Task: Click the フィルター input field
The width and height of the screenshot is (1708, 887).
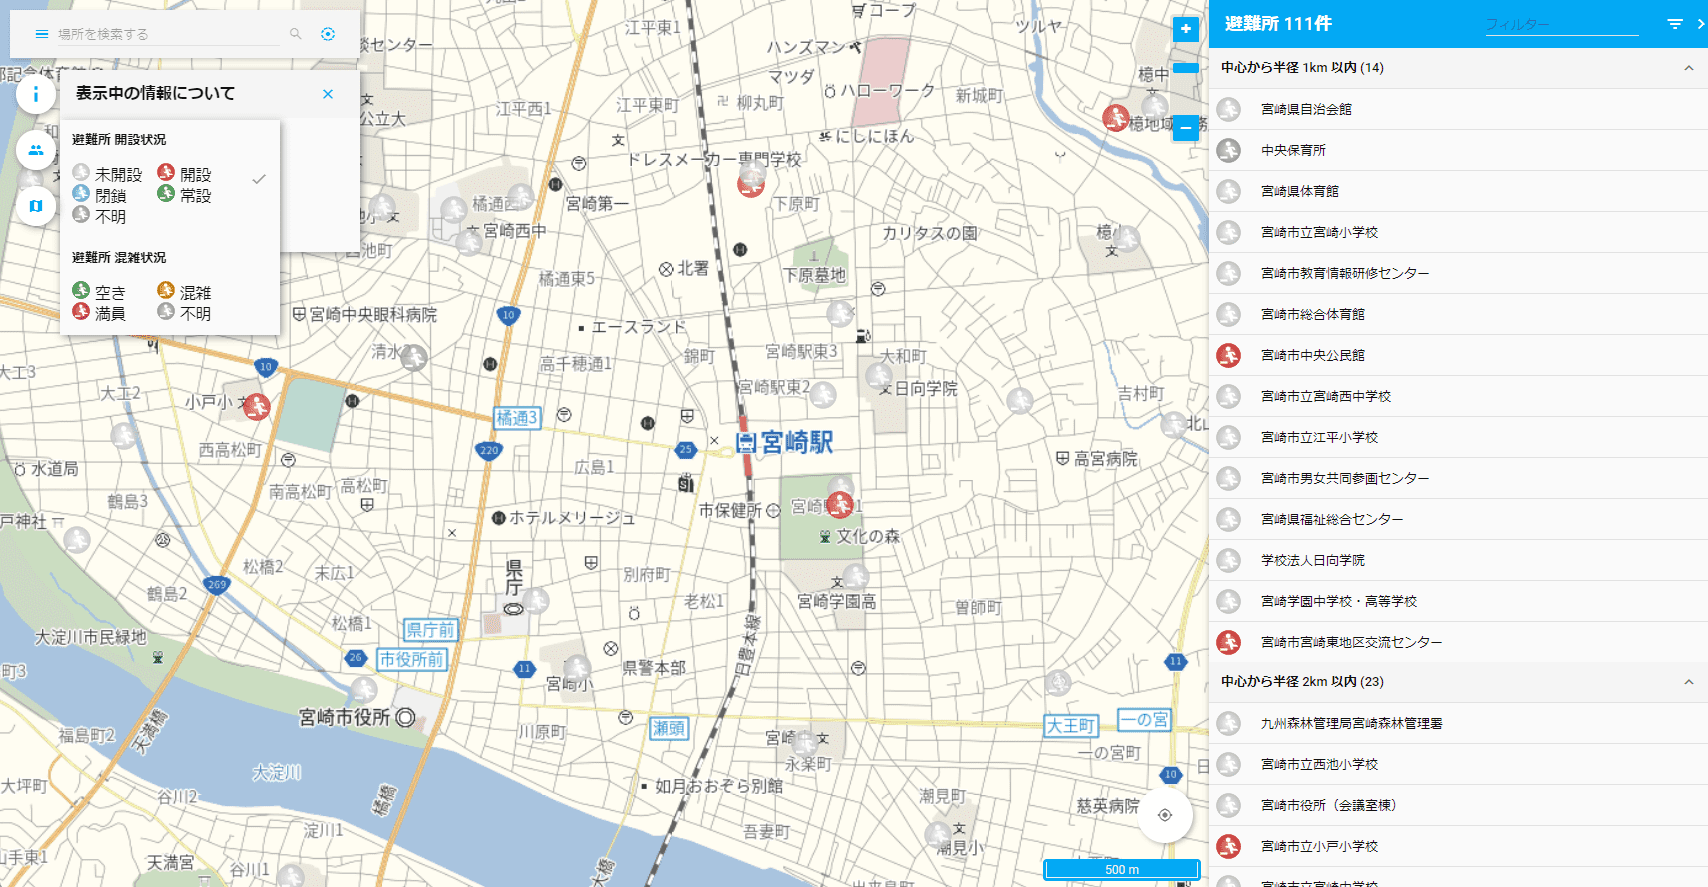Action: (1561, 24)
